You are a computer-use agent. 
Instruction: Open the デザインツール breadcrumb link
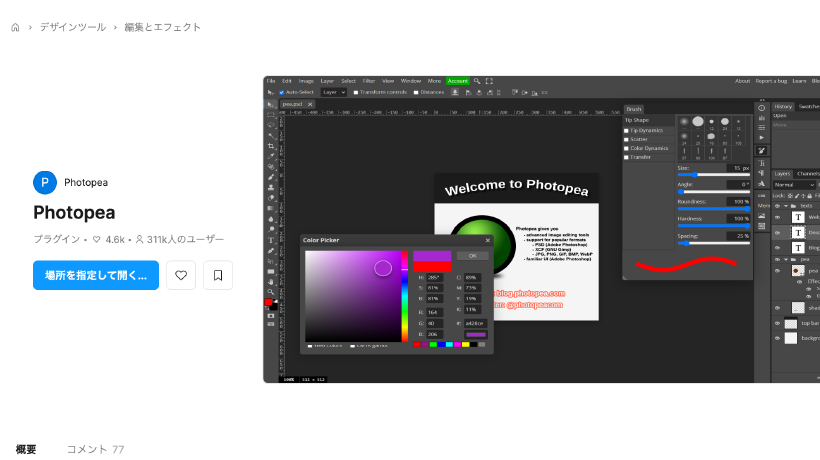[73, 27]
